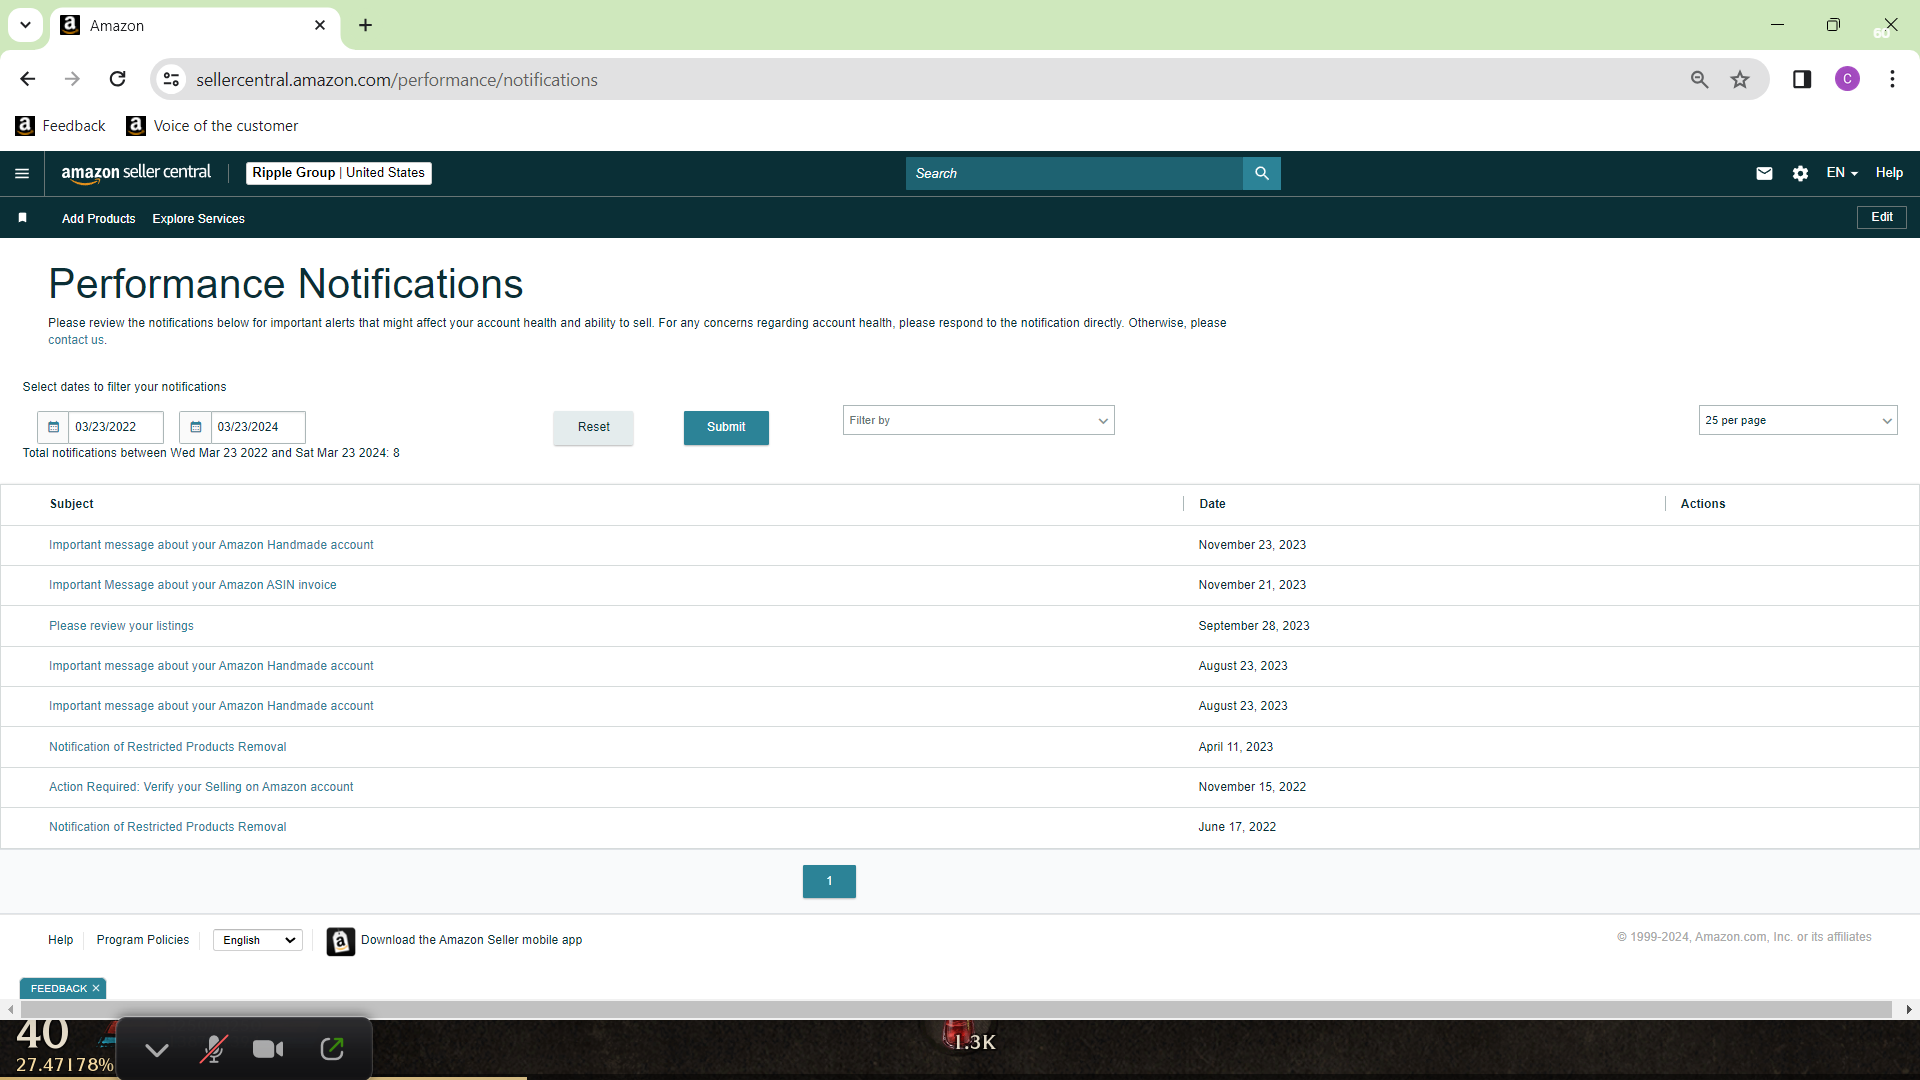Open Action Required: Verify your Selling account
This screenshot has width=1920, height=1080.
click(201, 787)
